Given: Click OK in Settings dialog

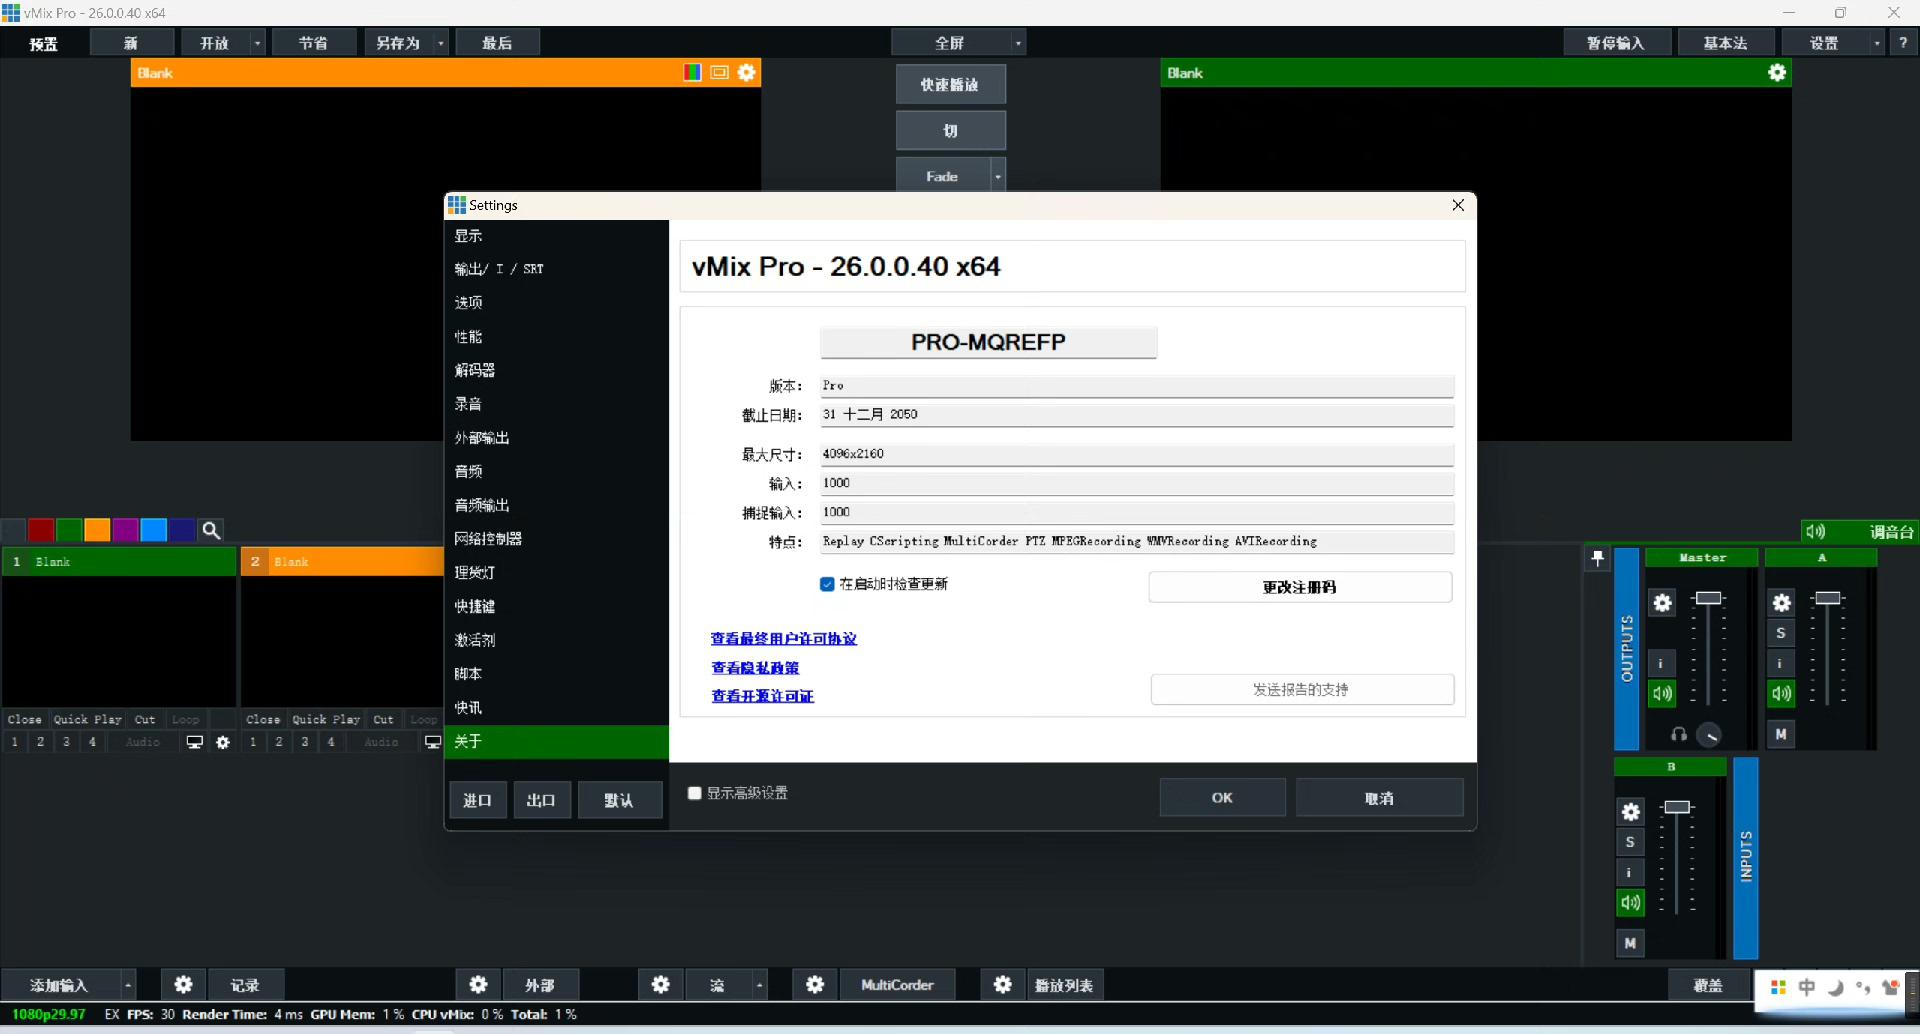Looking at the screenshot, I should 1222,798.
